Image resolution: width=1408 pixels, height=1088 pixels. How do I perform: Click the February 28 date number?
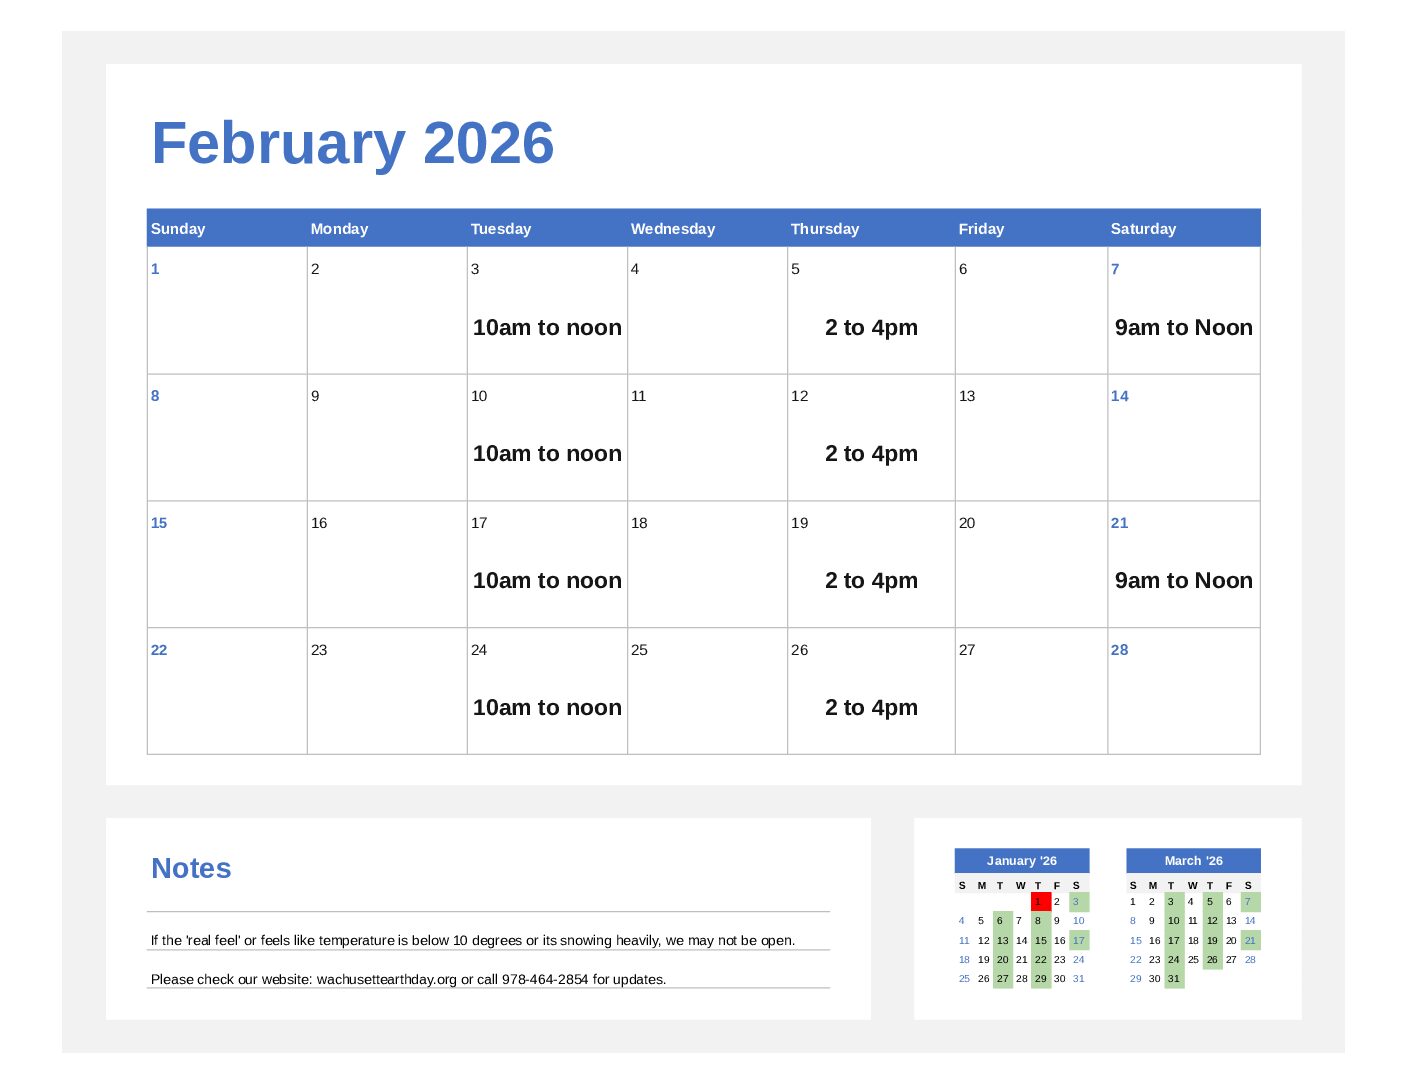[x=1119, y=650]
